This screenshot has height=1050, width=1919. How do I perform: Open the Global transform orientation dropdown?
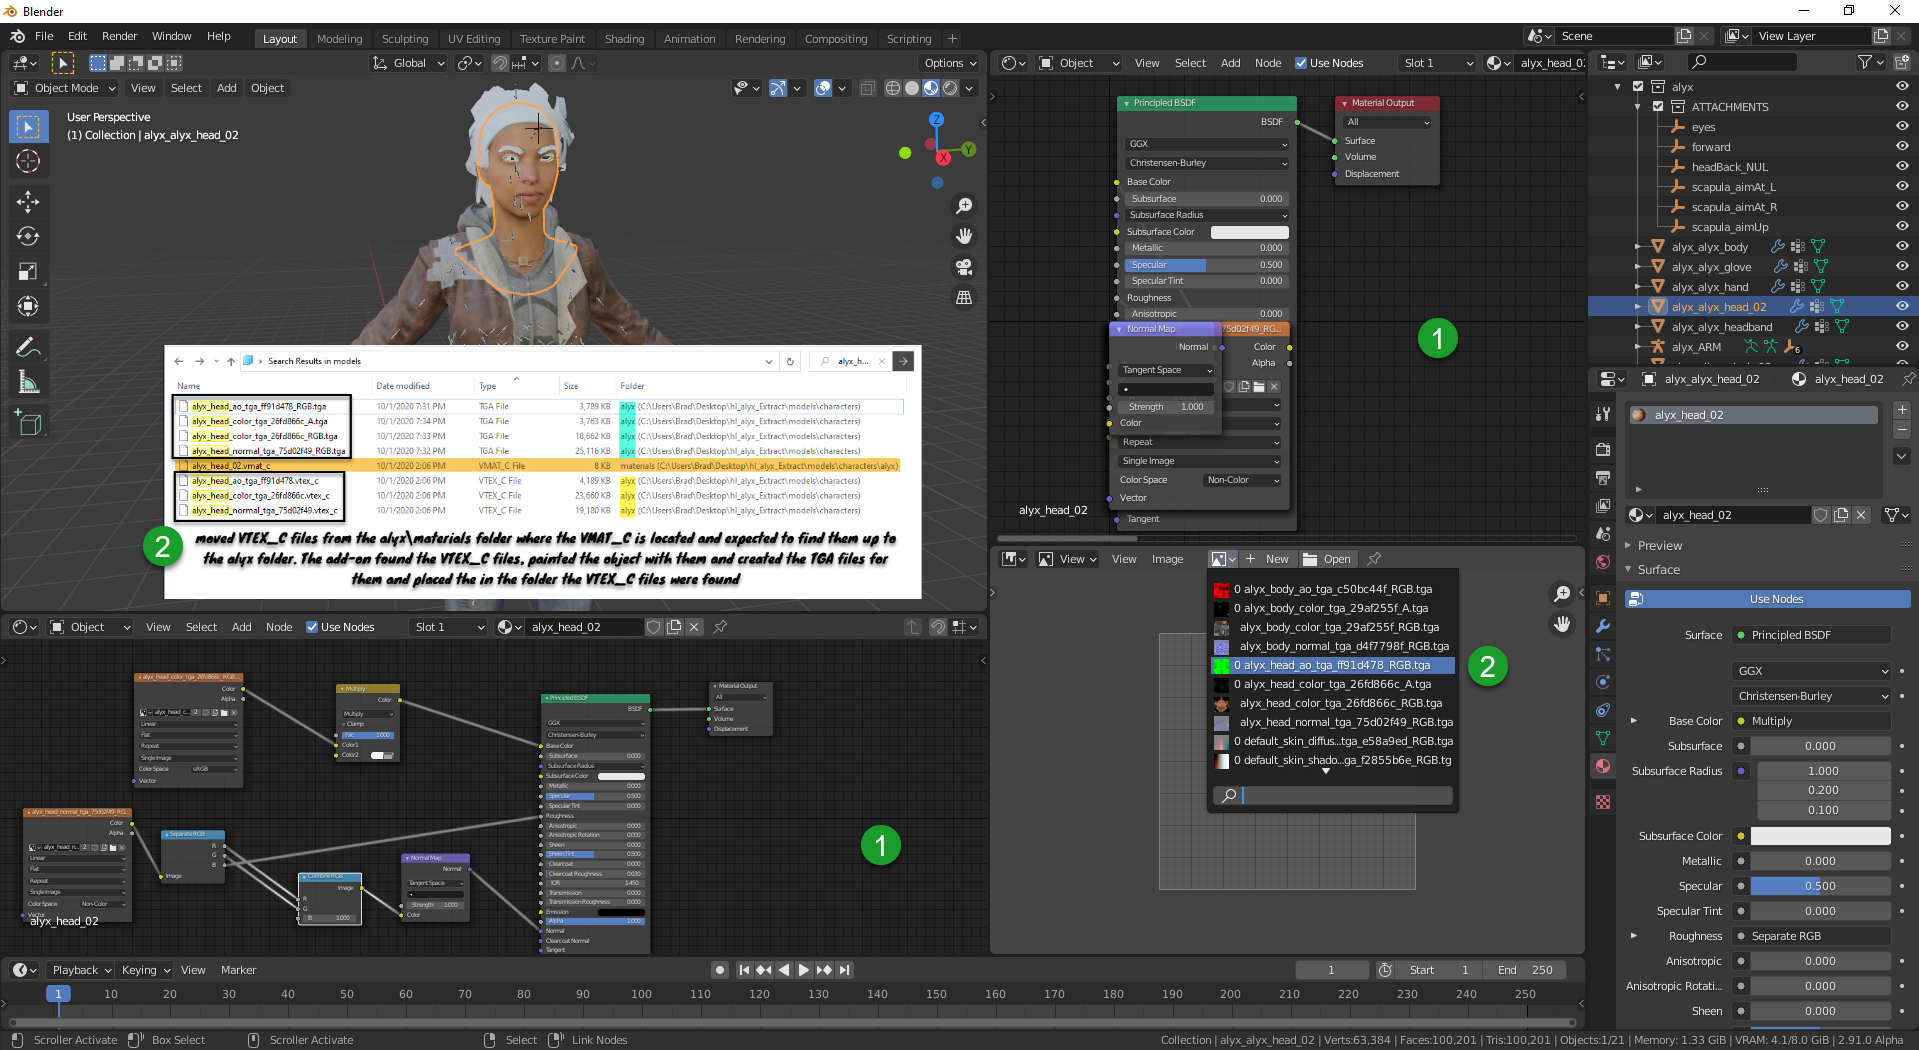coord(409,63)
